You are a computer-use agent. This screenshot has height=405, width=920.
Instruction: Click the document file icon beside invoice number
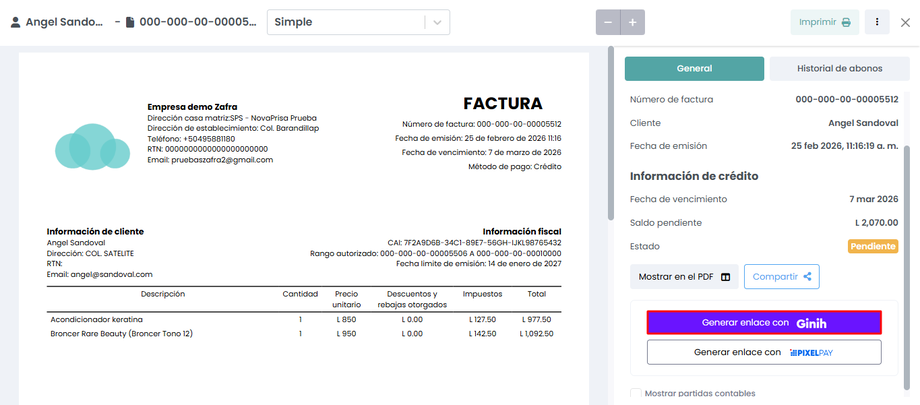click(x=130, y=22)
